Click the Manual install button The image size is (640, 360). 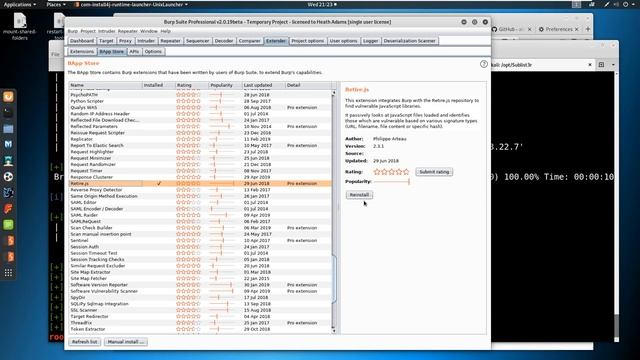pos(126,342)
